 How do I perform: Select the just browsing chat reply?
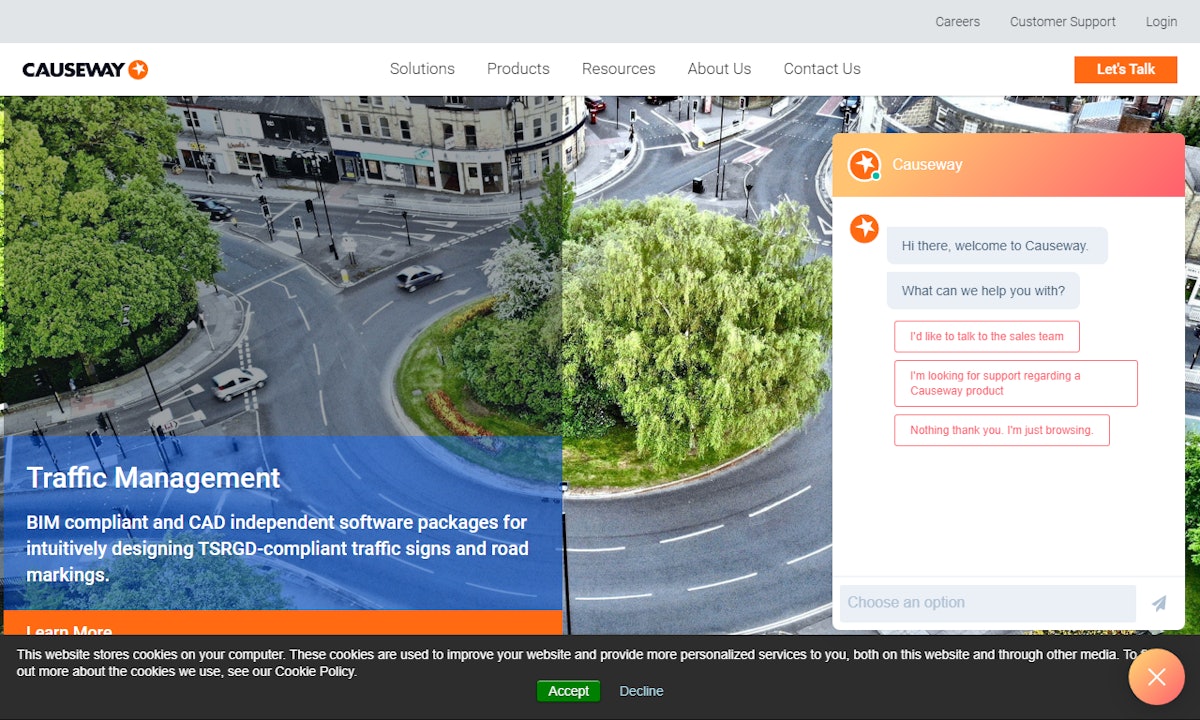[x=1002, y=430]
